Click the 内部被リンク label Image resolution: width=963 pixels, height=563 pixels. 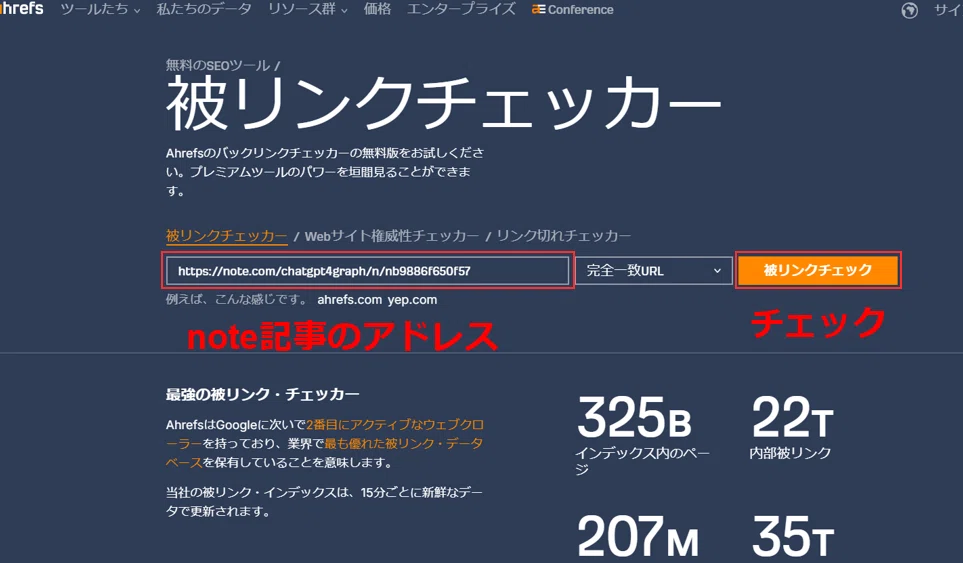point(790,453)
